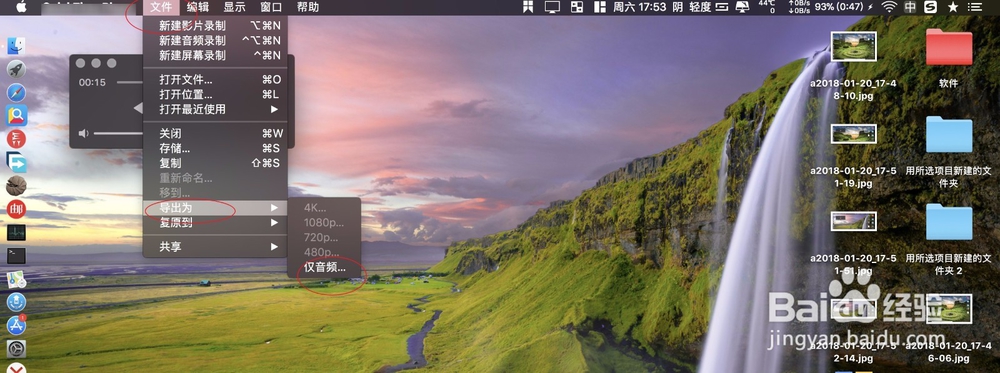Viewport: 1000px width, 373px height.
Task: Open Safari compass icon in dock
Action: [x=16, y=93]
